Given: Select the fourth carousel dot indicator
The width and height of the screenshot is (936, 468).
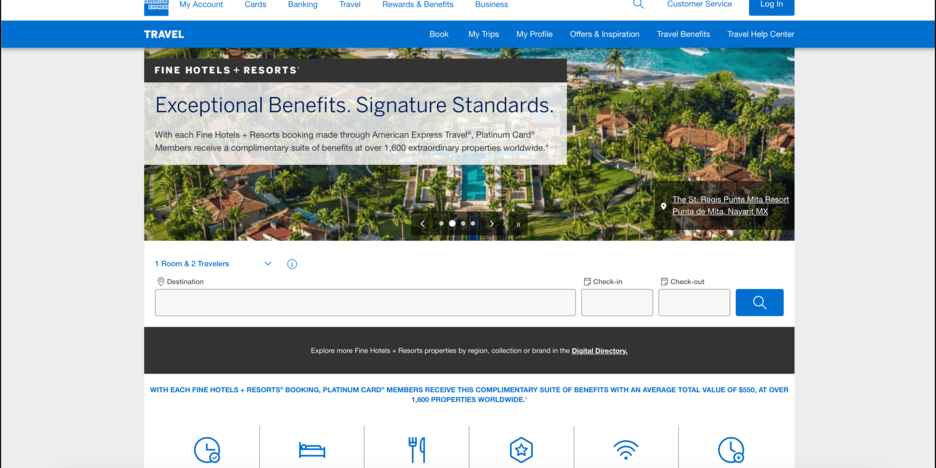Looking at the screenshot, I should click(473, 224).
